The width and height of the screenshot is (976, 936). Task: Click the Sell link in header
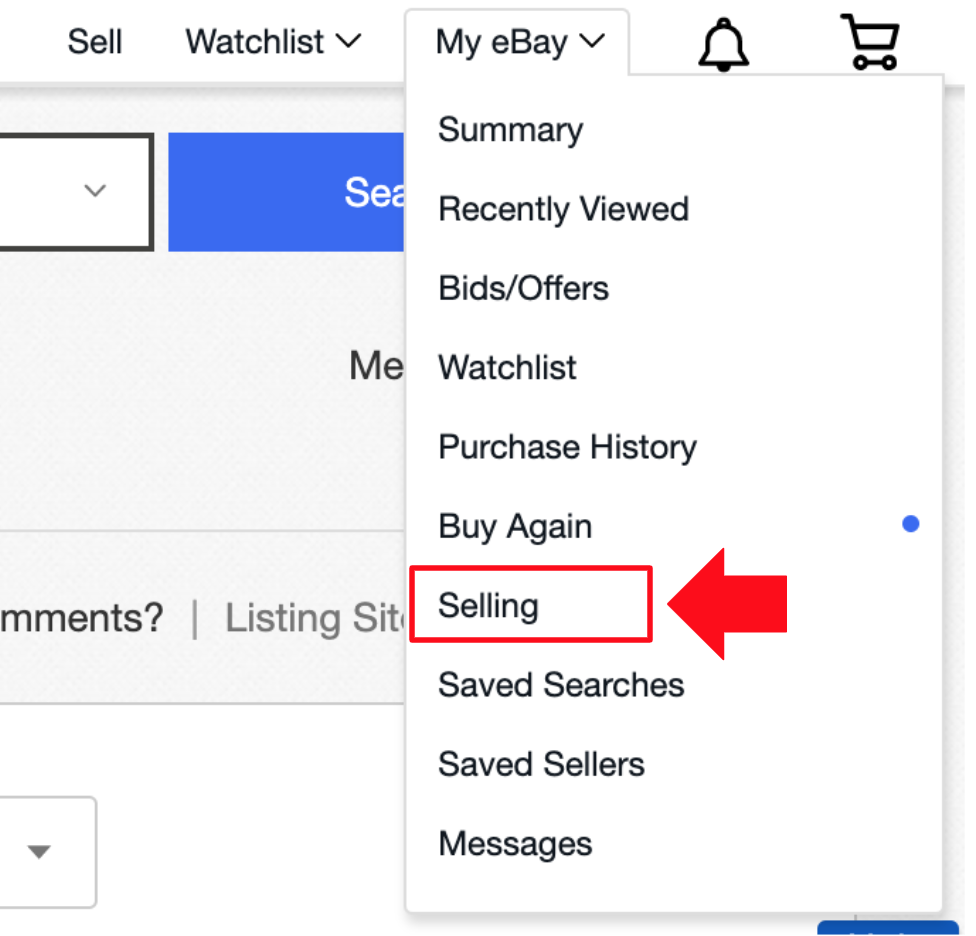95,42
